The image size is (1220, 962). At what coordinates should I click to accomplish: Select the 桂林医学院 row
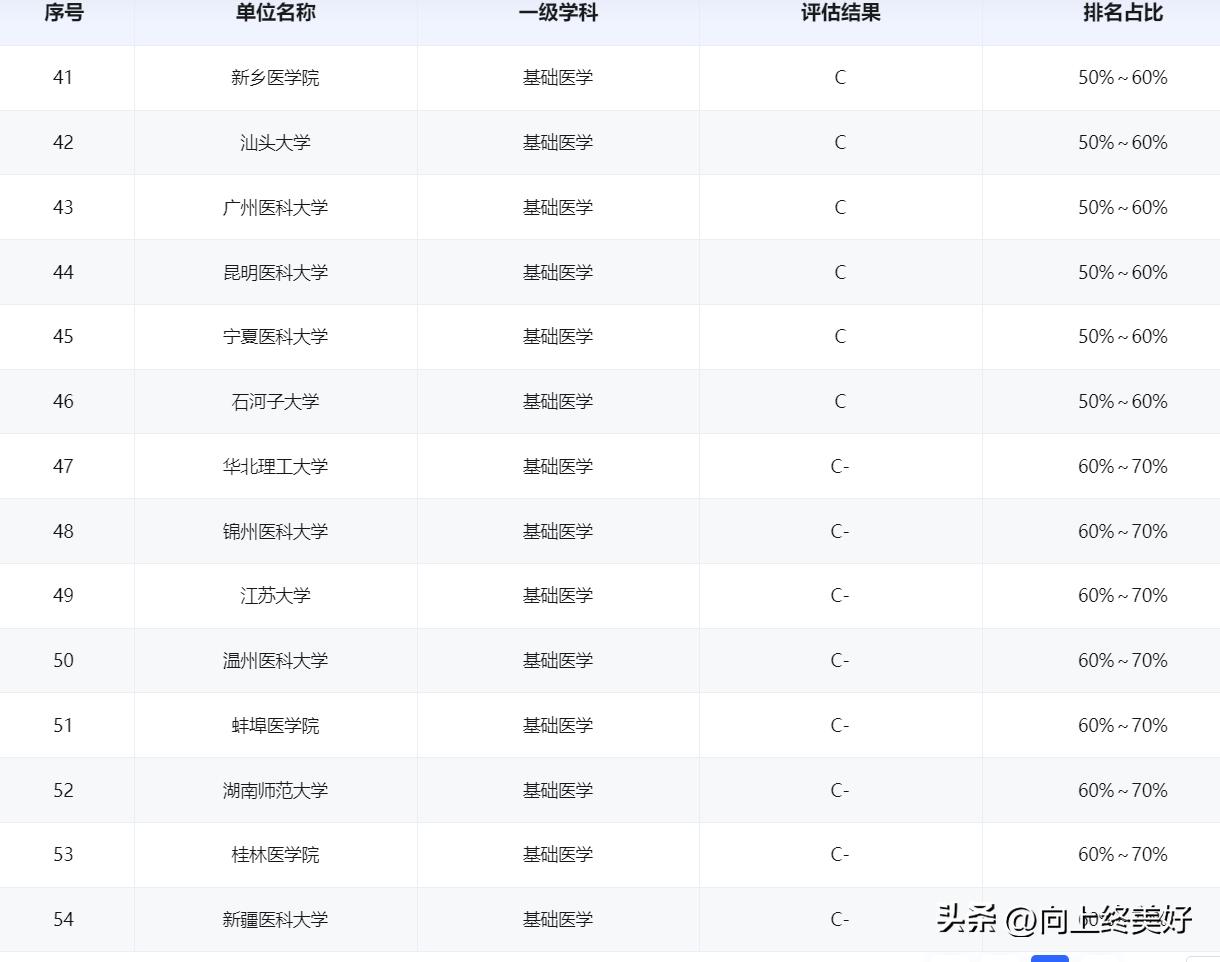(x=275, y=854)
